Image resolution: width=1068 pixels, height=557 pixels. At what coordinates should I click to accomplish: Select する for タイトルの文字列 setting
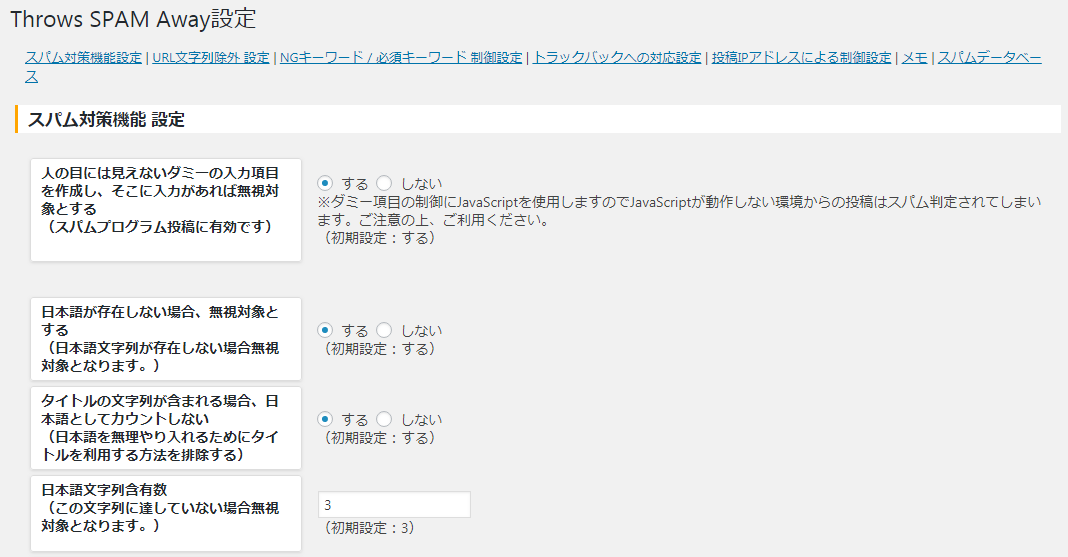coord(325,419)
